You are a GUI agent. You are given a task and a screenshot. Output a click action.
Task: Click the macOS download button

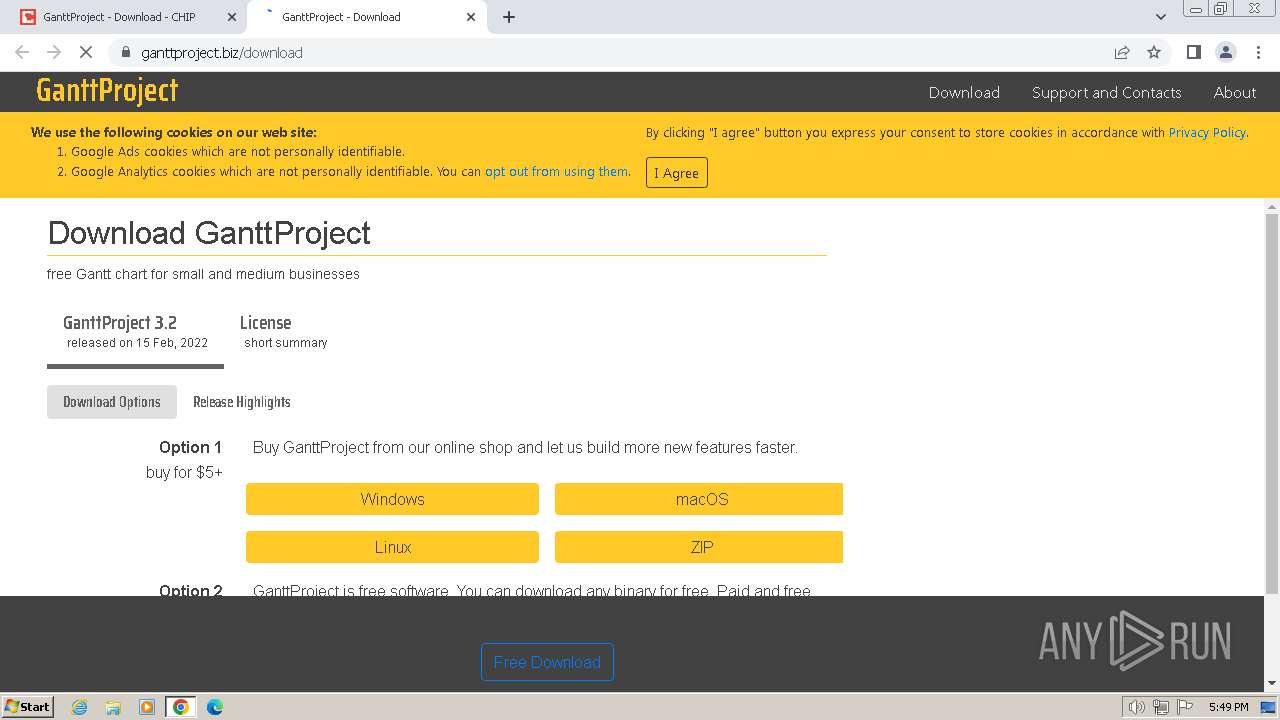699,499
